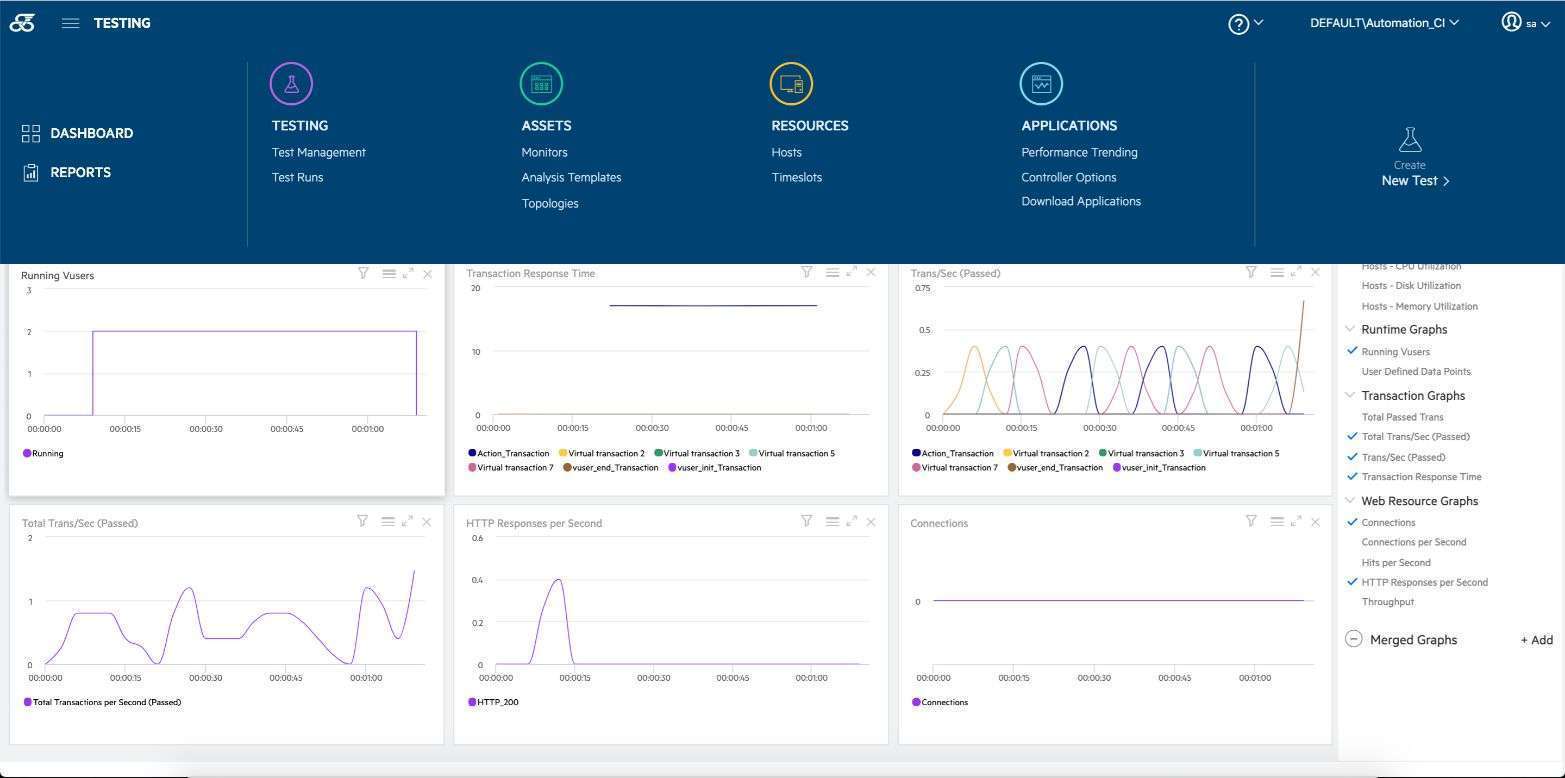Expand the help menu dropdown
The image size is (1565, 778).
tap(1246, 23)
